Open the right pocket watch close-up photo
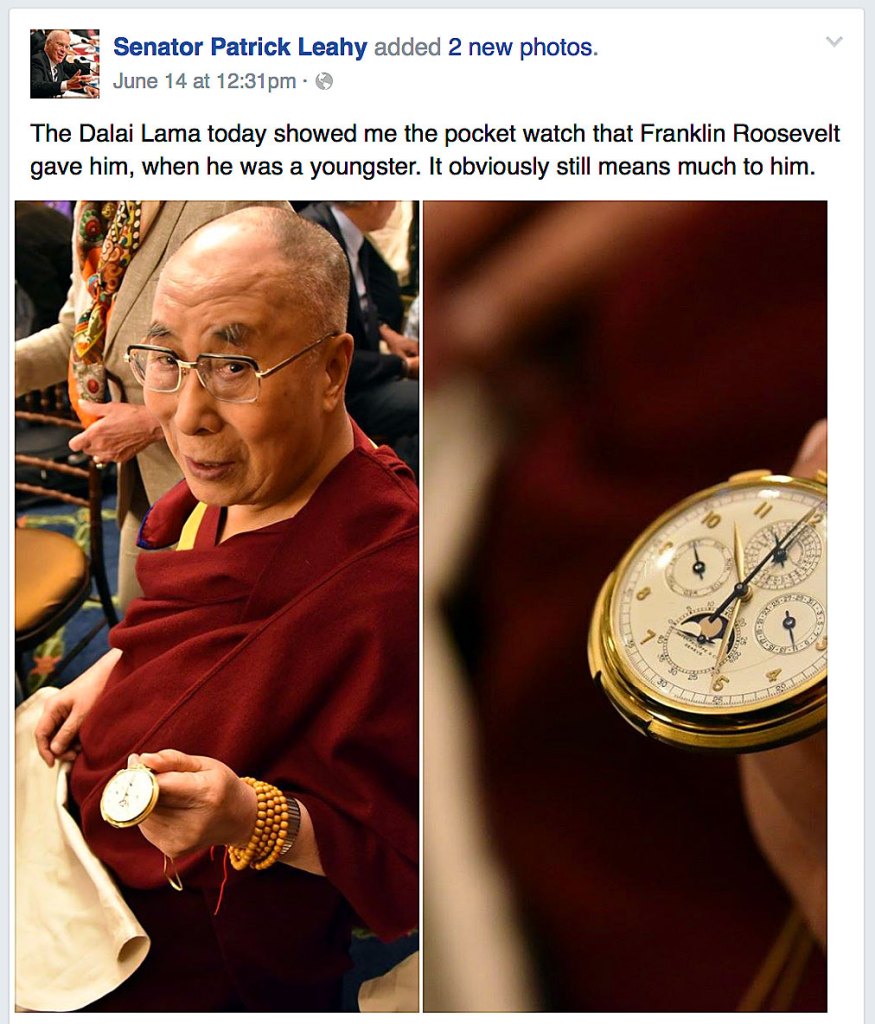The height and width of the screenshot is (1024, 875). point(625,606)
